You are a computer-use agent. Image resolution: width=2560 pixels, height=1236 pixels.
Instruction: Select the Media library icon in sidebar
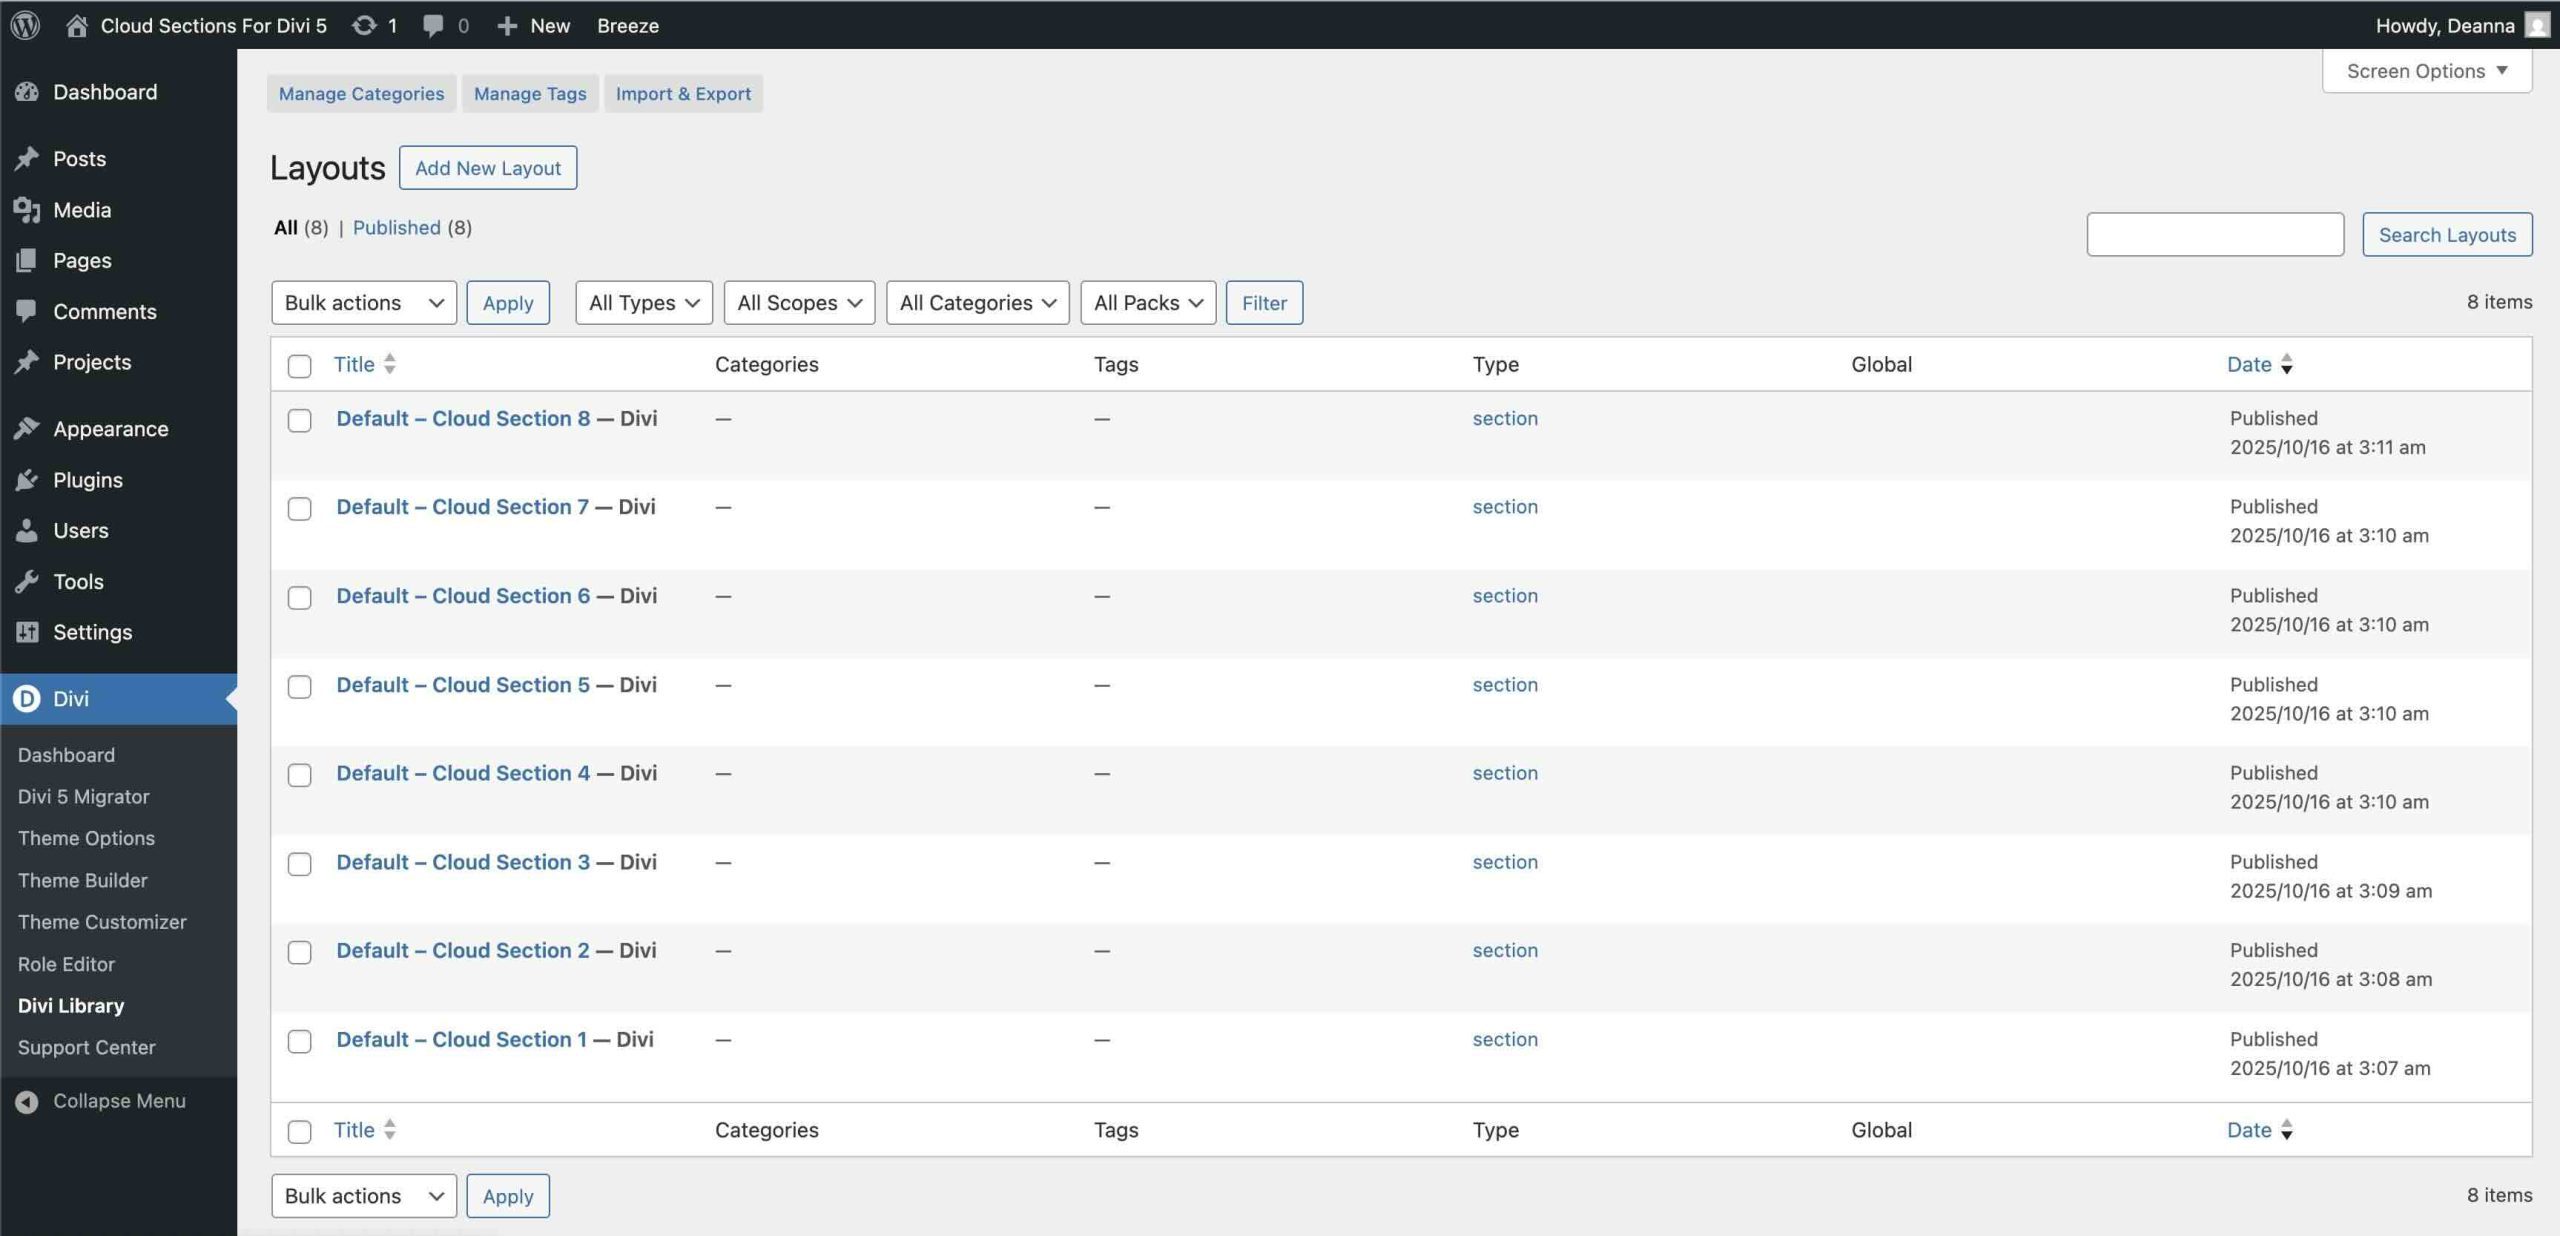pyautogui.click(x=27, y=210)
